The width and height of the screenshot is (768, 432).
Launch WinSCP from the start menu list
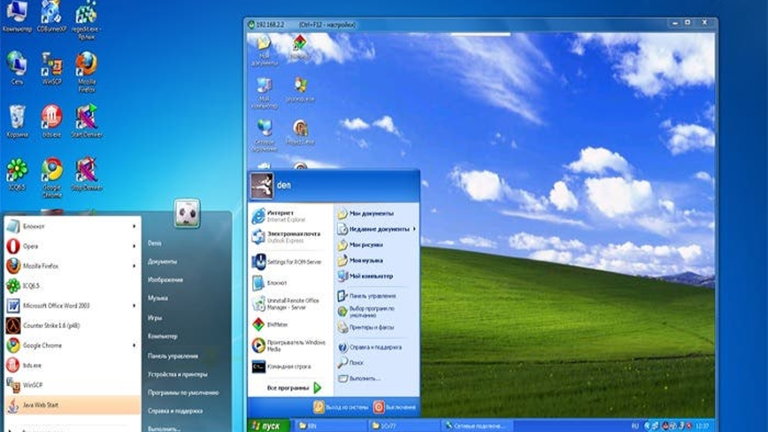(x=72, y=385)
